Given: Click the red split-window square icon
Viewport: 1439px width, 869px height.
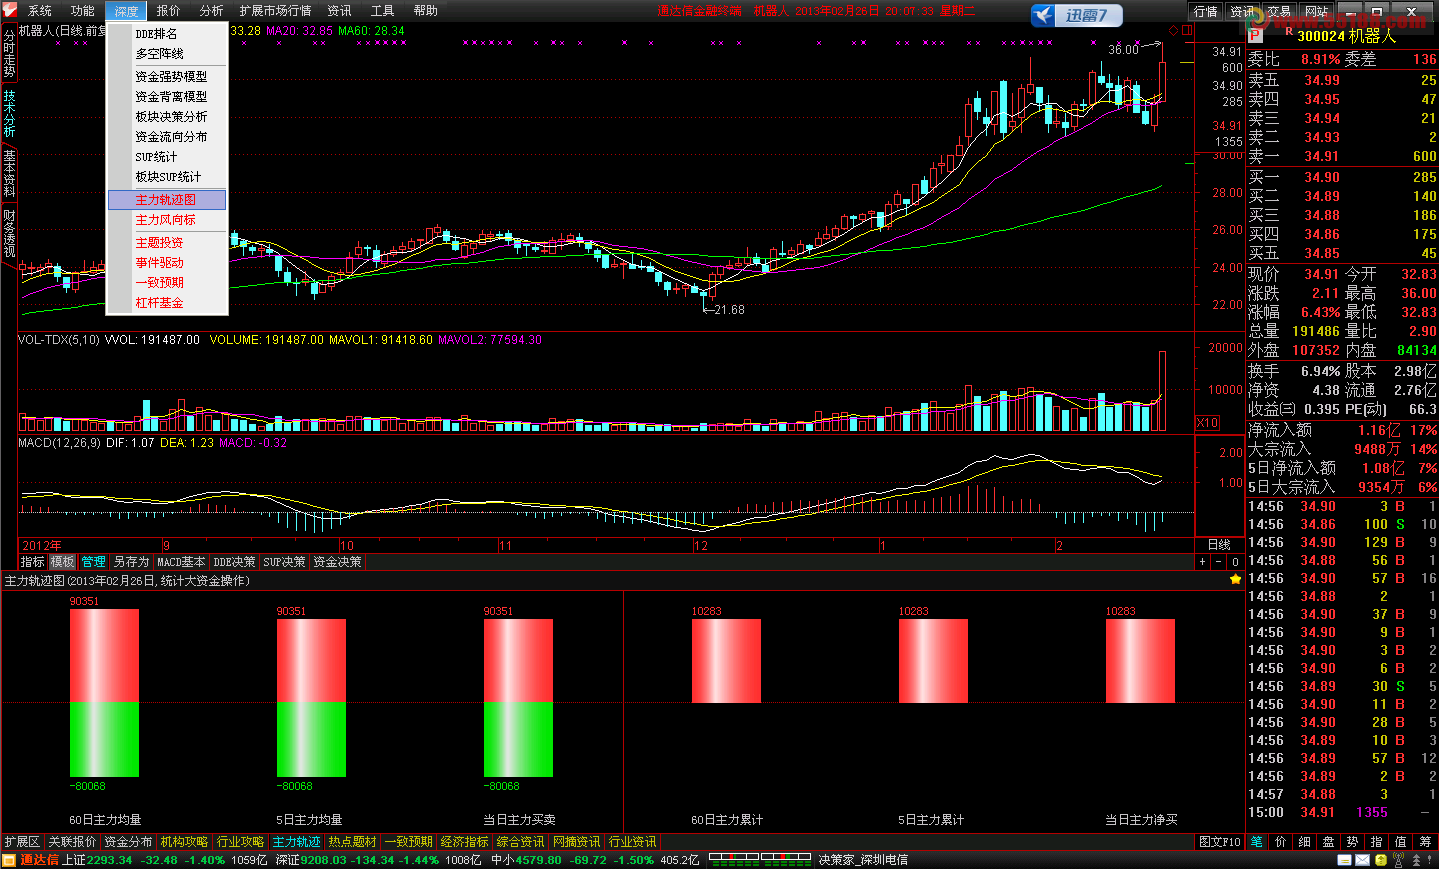Looking at the screenshot, I should (x=1187, y=31).
